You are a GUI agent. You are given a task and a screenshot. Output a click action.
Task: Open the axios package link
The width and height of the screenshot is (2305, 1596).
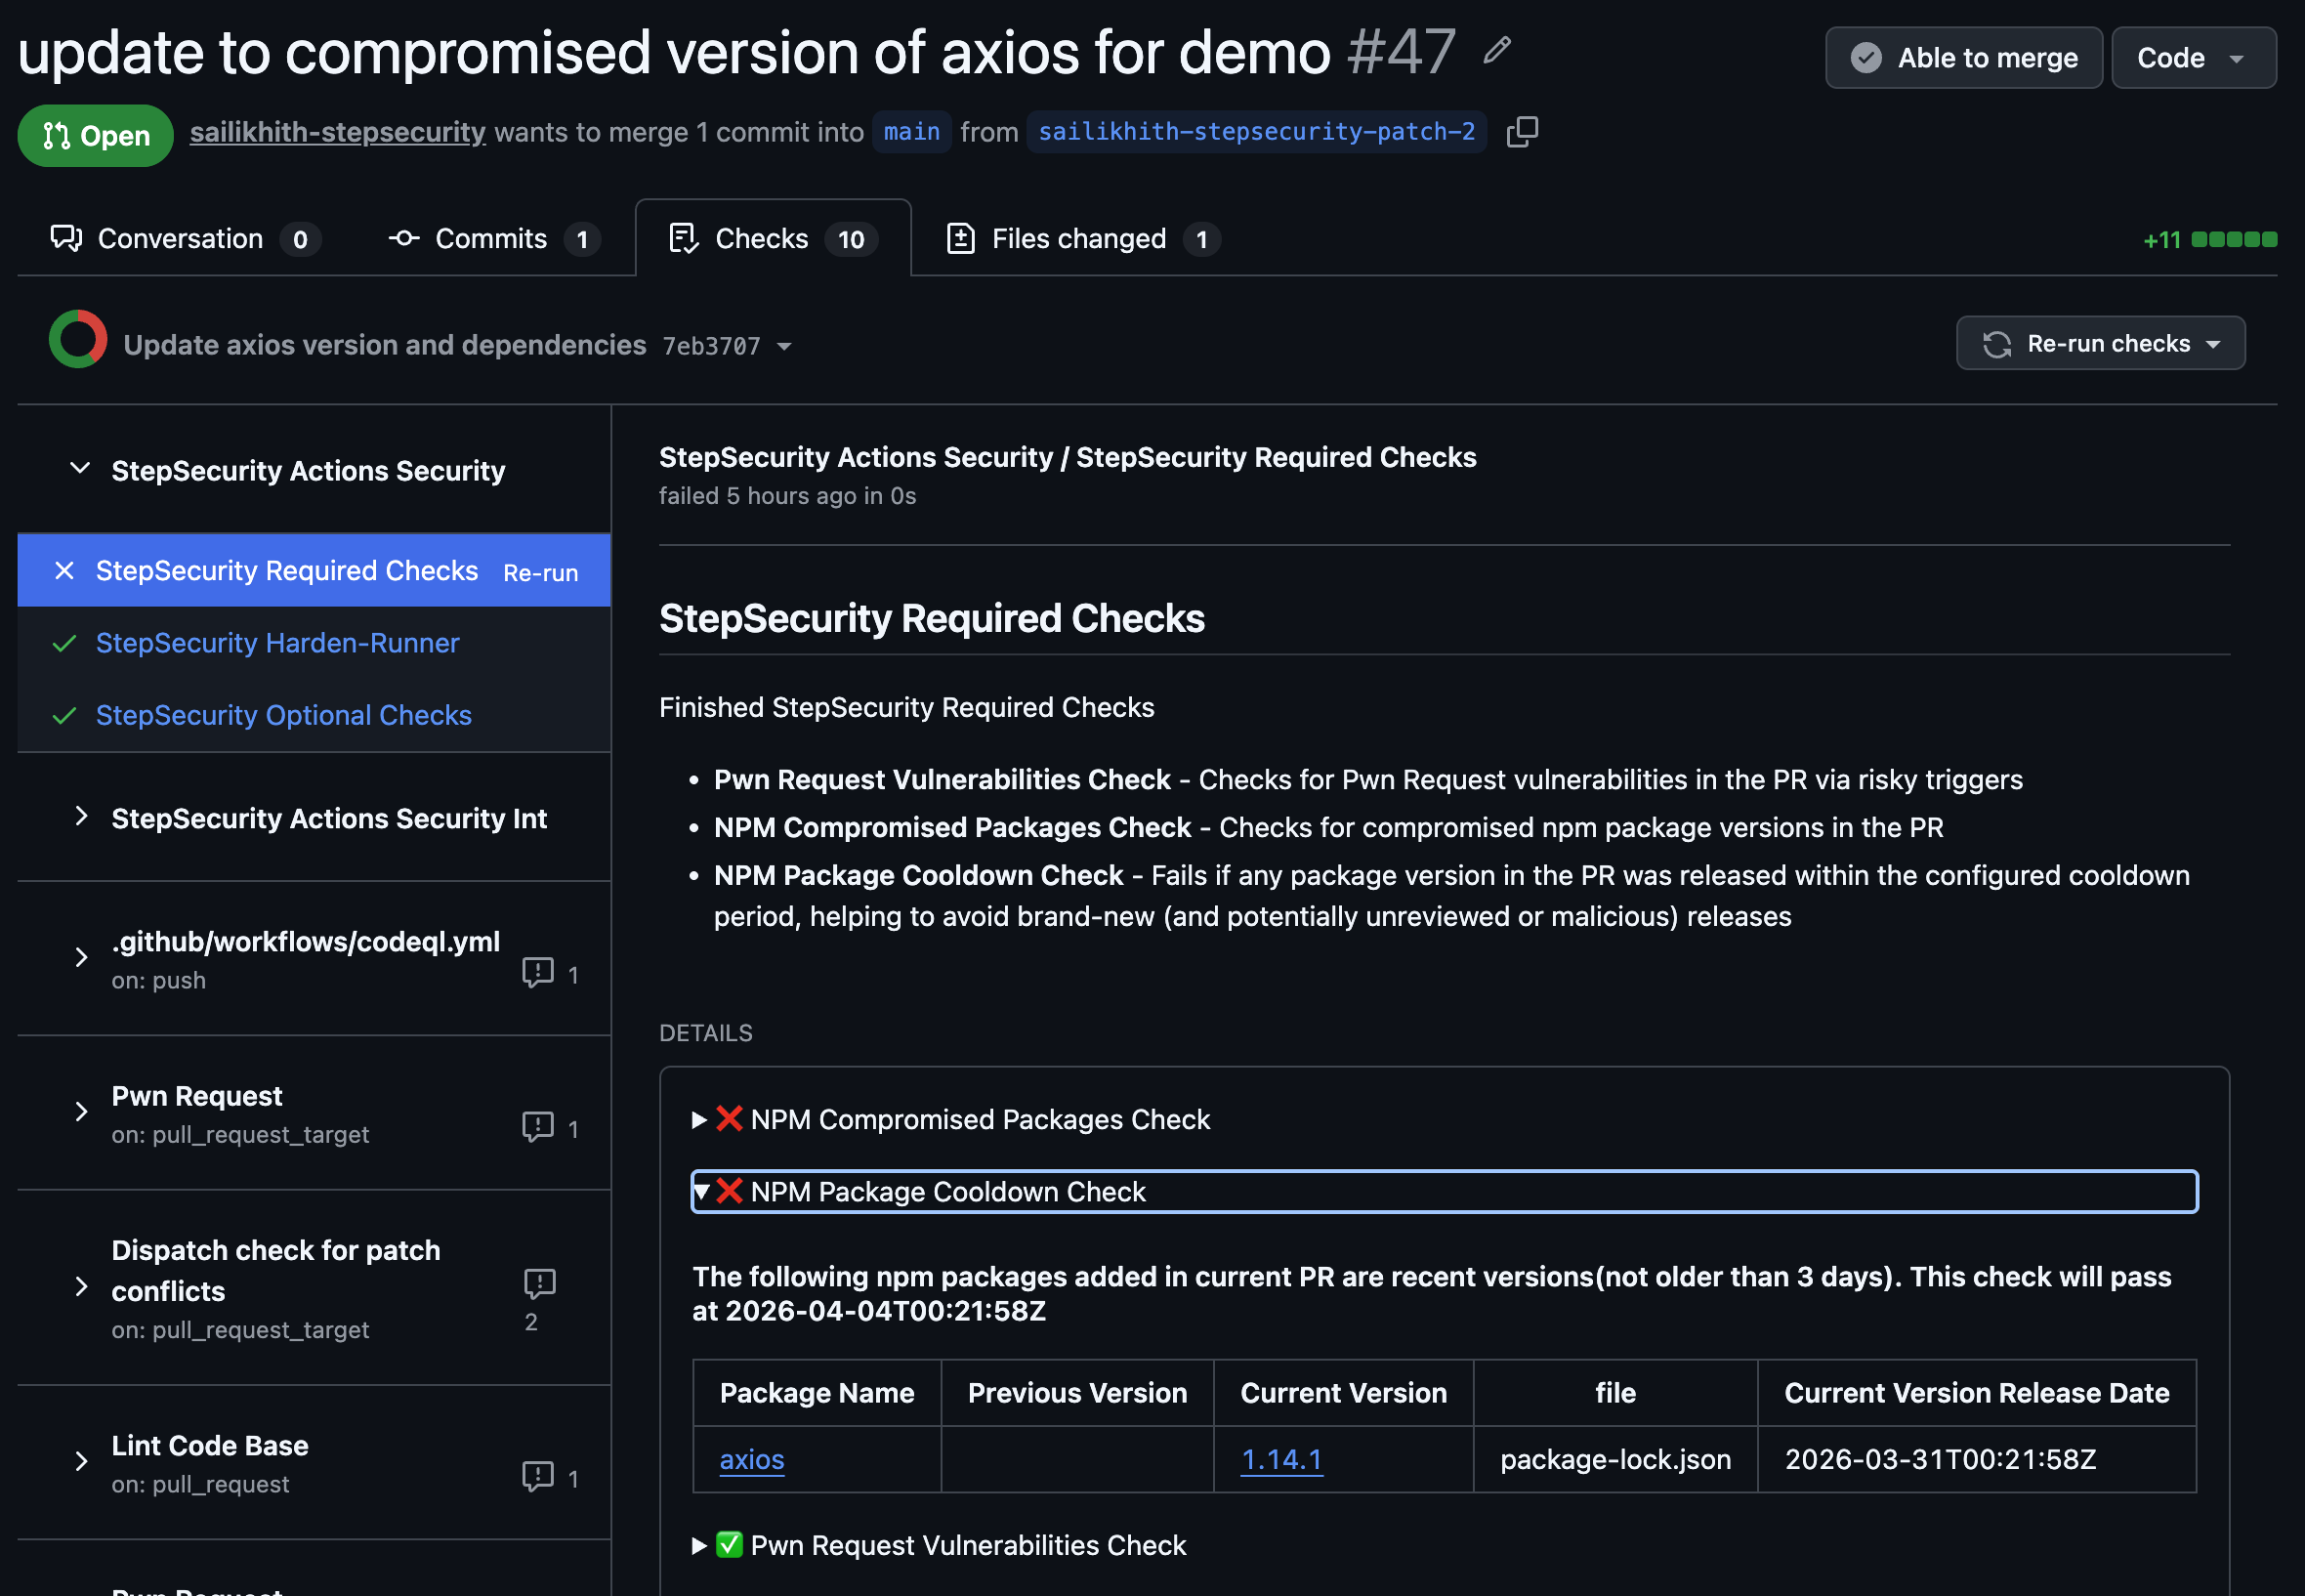point(751,1459)
